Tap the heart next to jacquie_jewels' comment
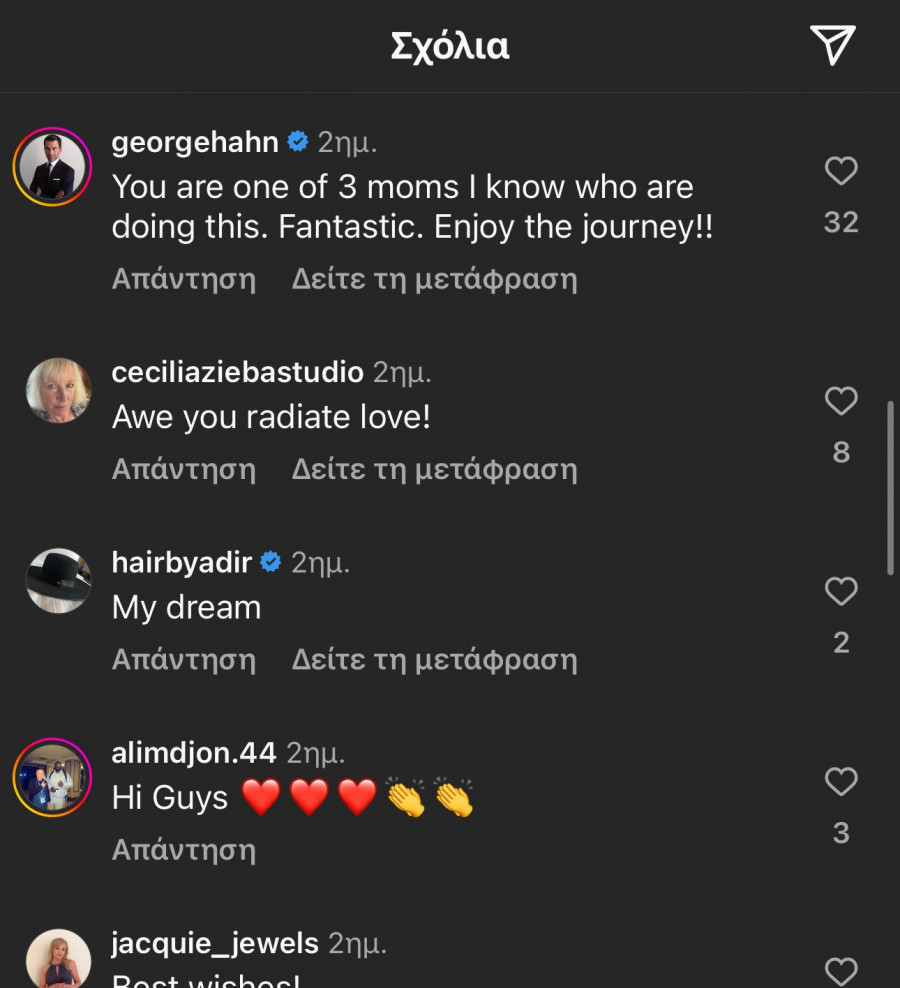Viewport: 900px width, 988px height. click(841, 970)
